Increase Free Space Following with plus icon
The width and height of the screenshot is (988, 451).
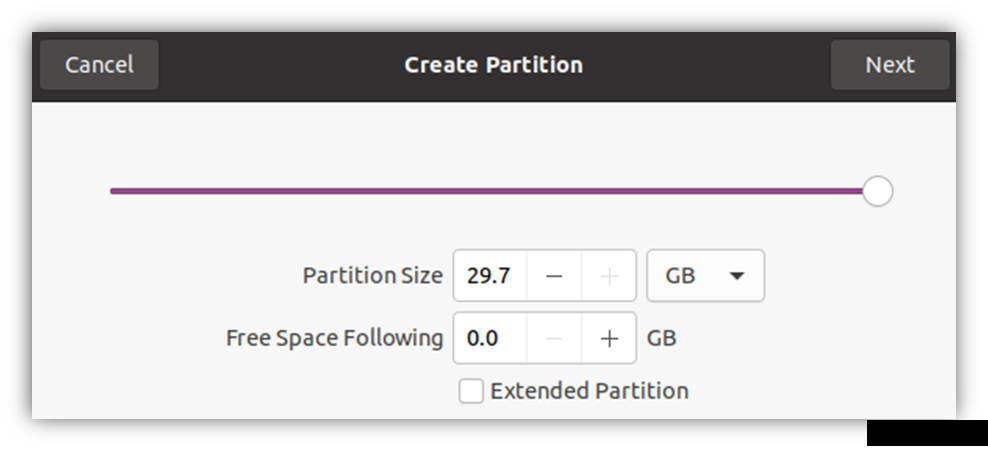(x=609, y=338)
